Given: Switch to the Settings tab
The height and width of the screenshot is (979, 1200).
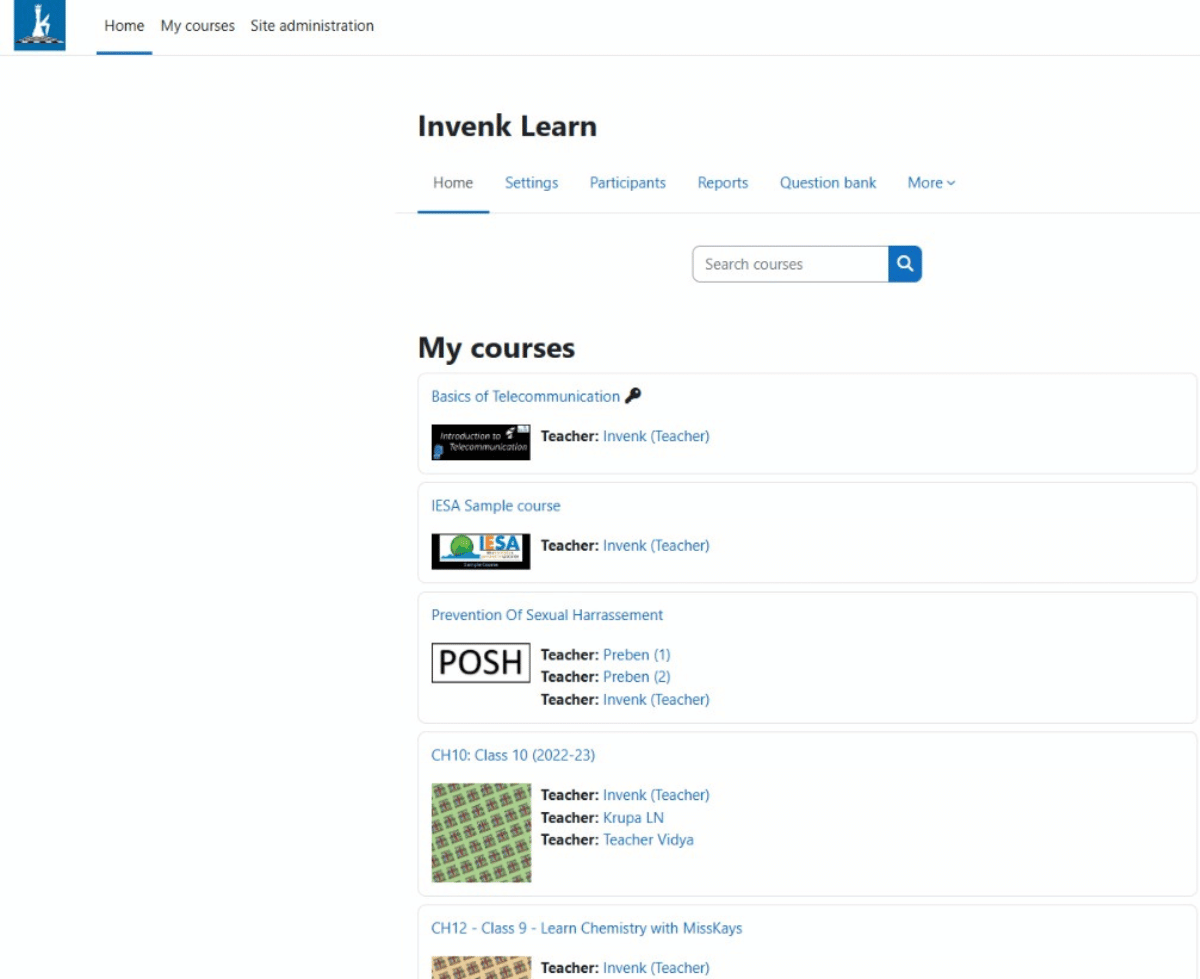Looking at the screenshot, I should coord(531,183).
